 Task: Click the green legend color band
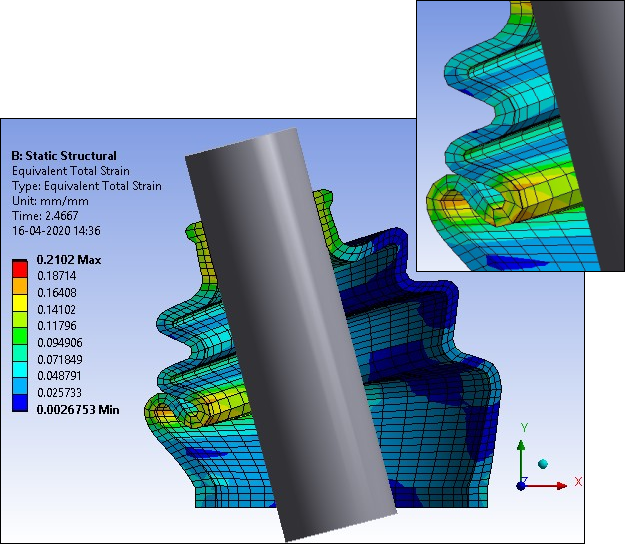[20, 336]
